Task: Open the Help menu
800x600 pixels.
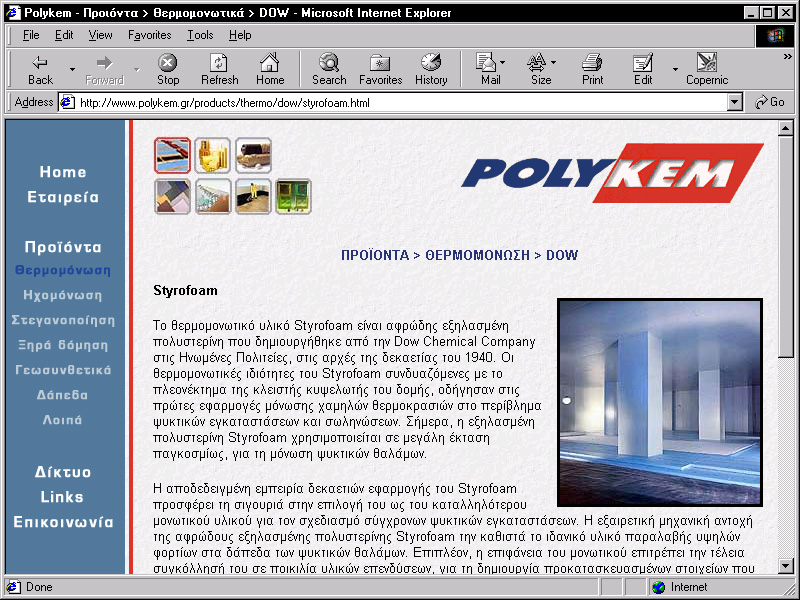Action: pos(240,35)
